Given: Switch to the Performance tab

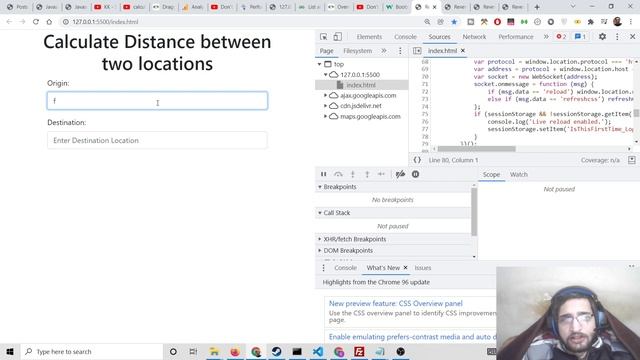Looking at the screenshot, I should point(516,37).
